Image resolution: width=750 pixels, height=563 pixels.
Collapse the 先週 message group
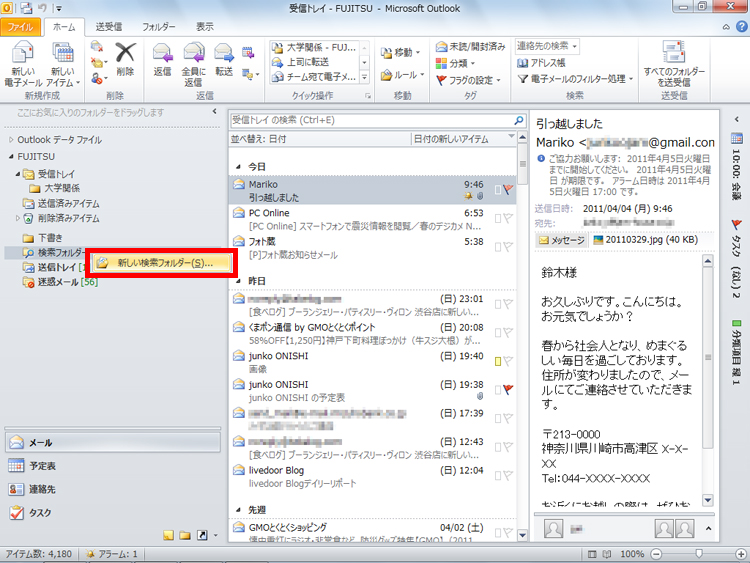pos(238,510)
